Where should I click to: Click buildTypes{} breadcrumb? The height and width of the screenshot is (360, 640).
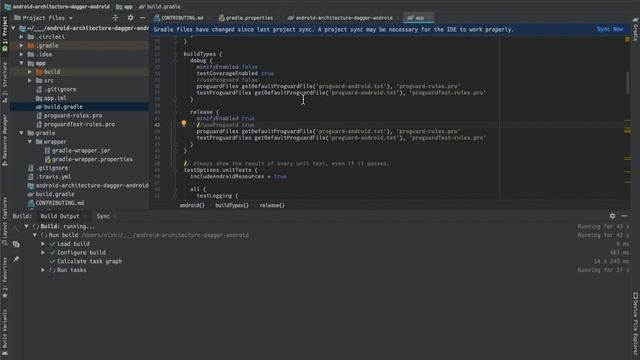(232, 205)
